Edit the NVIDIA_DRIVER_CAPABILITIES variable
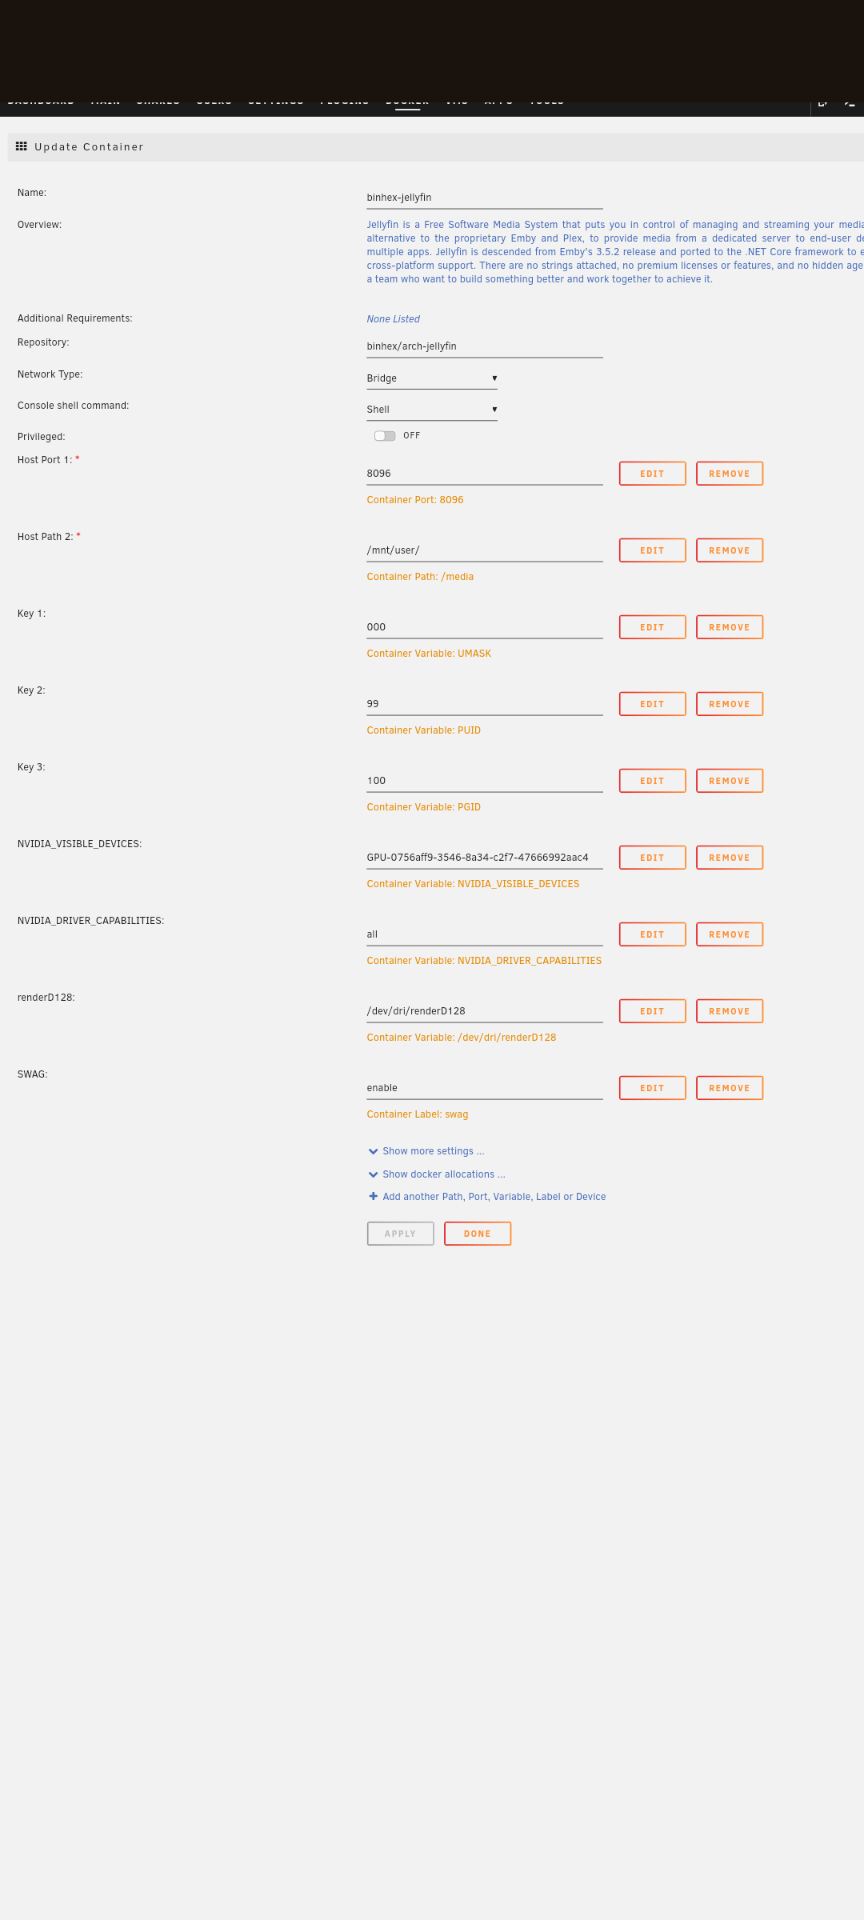 (652, 934)
